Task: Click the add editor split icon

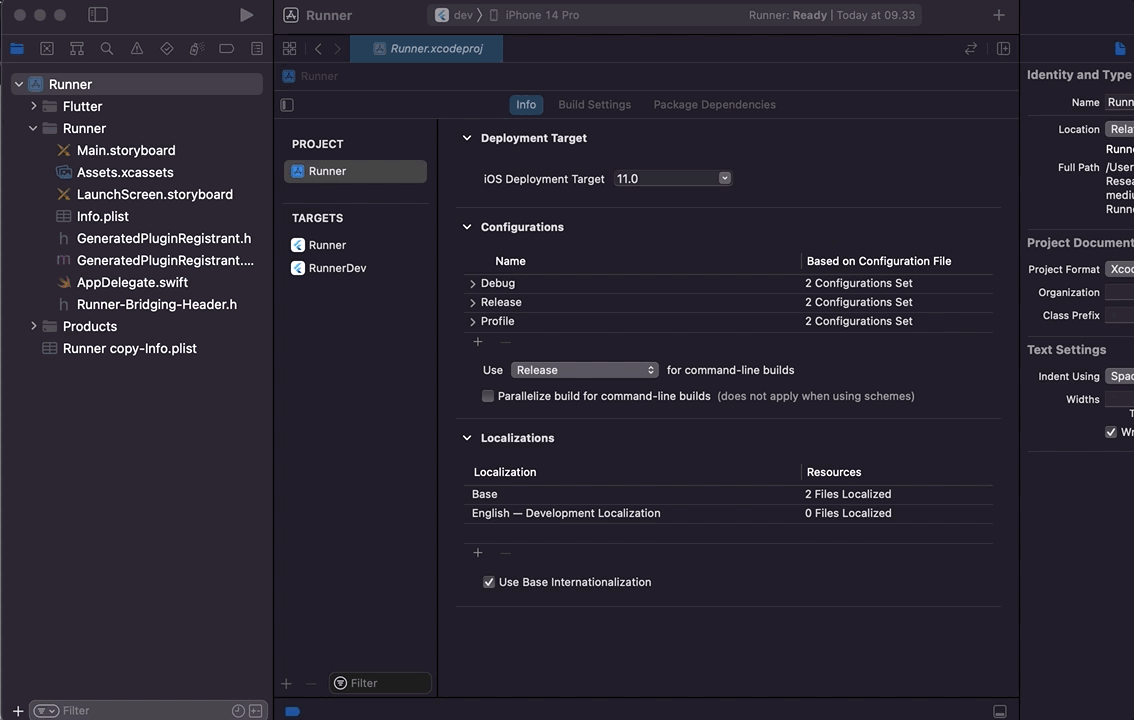Action: pyautogui.click(x=1003, y=48)
